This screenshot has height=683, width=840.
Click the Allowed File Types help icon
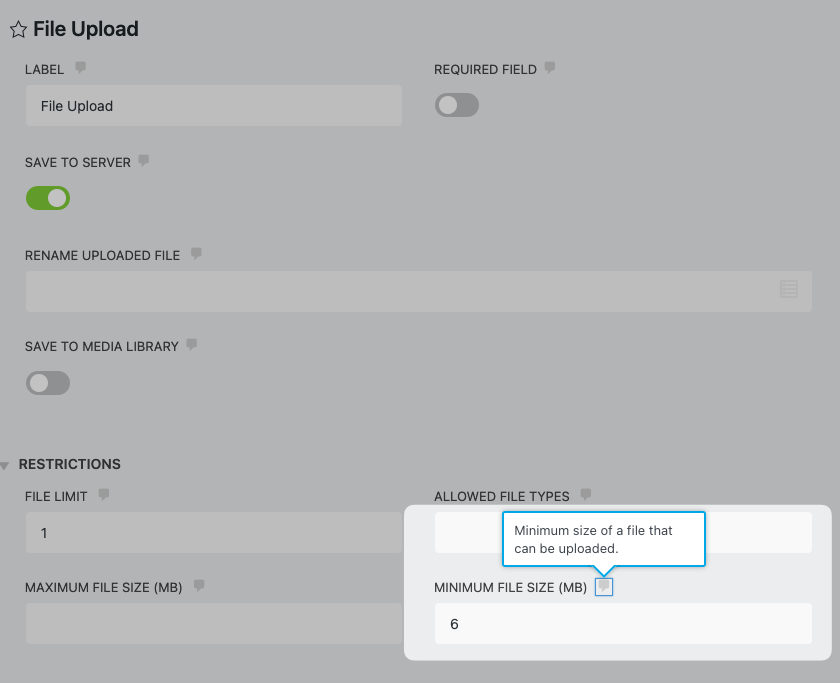(x=586, y=494)
